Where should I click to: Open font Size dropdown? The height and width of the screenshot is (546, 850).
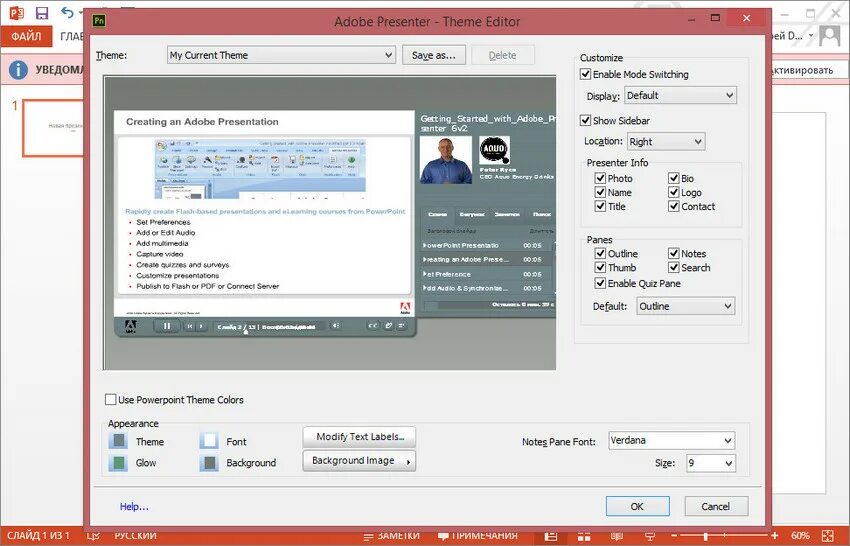710,463
